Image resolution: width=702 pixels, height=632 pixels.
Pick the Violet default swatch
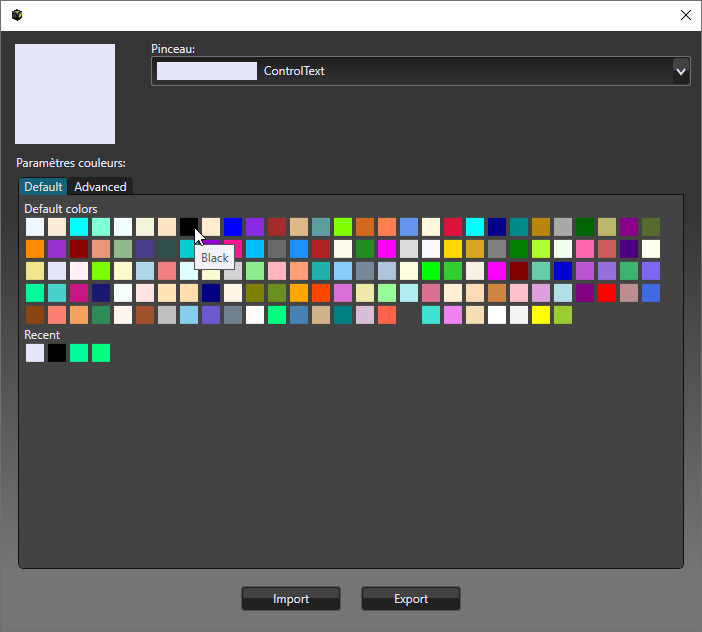click(453, 315)
